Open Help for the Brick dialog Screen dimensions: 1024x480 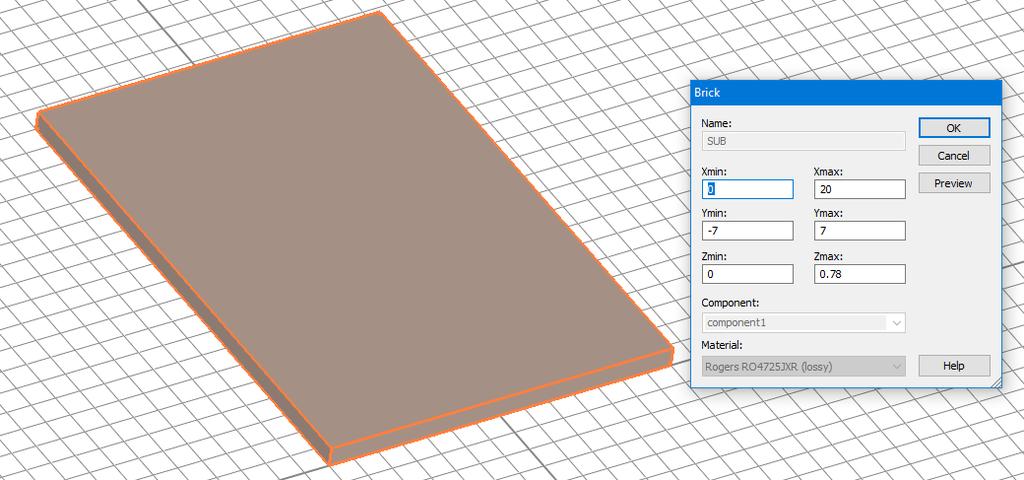953,366
